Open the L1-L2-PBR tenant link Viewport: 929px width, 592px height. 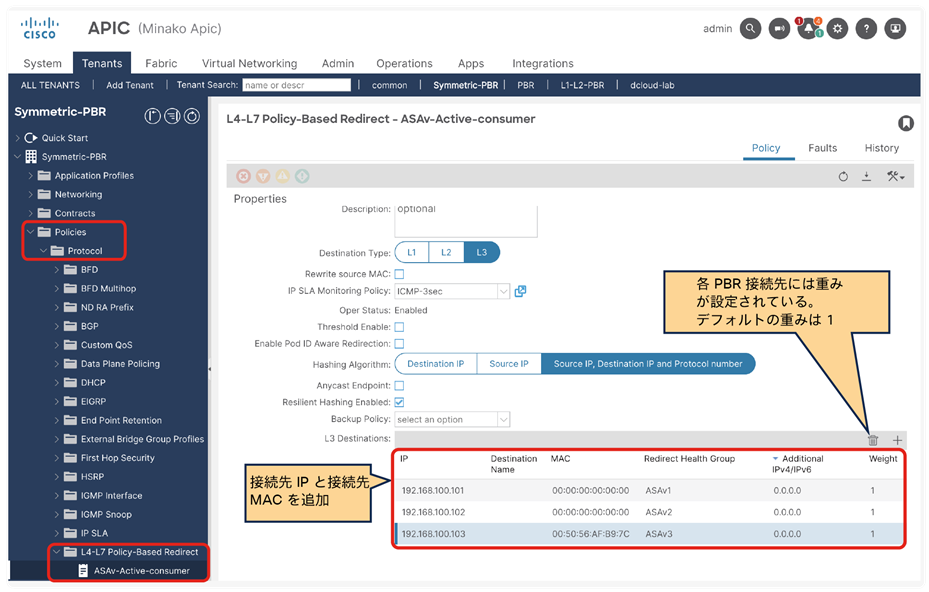582,85
